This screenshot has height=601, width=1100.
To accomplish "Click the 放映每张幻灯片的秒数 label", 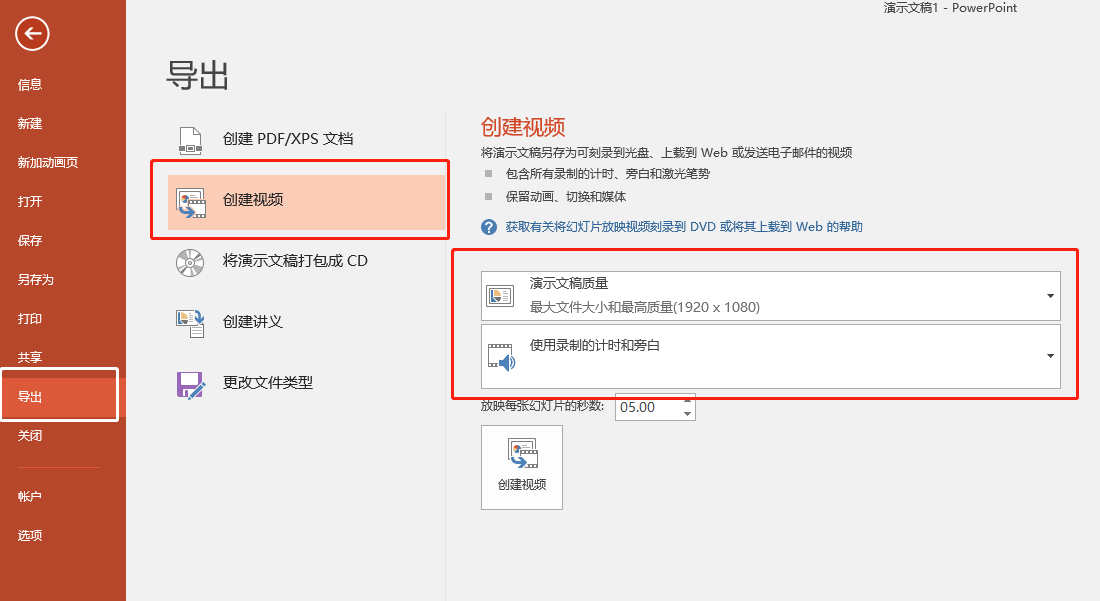I will pyautogui.click(x=542, y=406).
